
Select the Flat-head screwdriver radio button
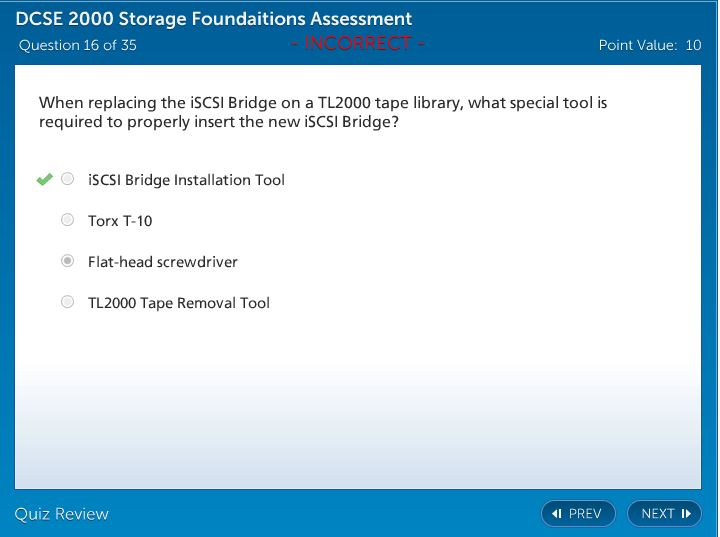pyautogui.click(x=67, y=261)
